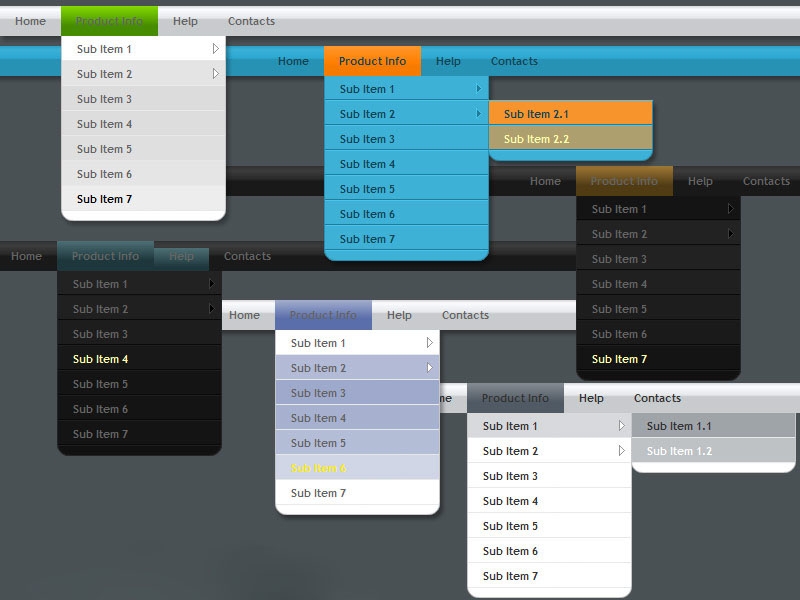This screenshot has width=800, height=600.
Task: Open Contacts beside slate gray Product Info
Action: tap(657, 398)
